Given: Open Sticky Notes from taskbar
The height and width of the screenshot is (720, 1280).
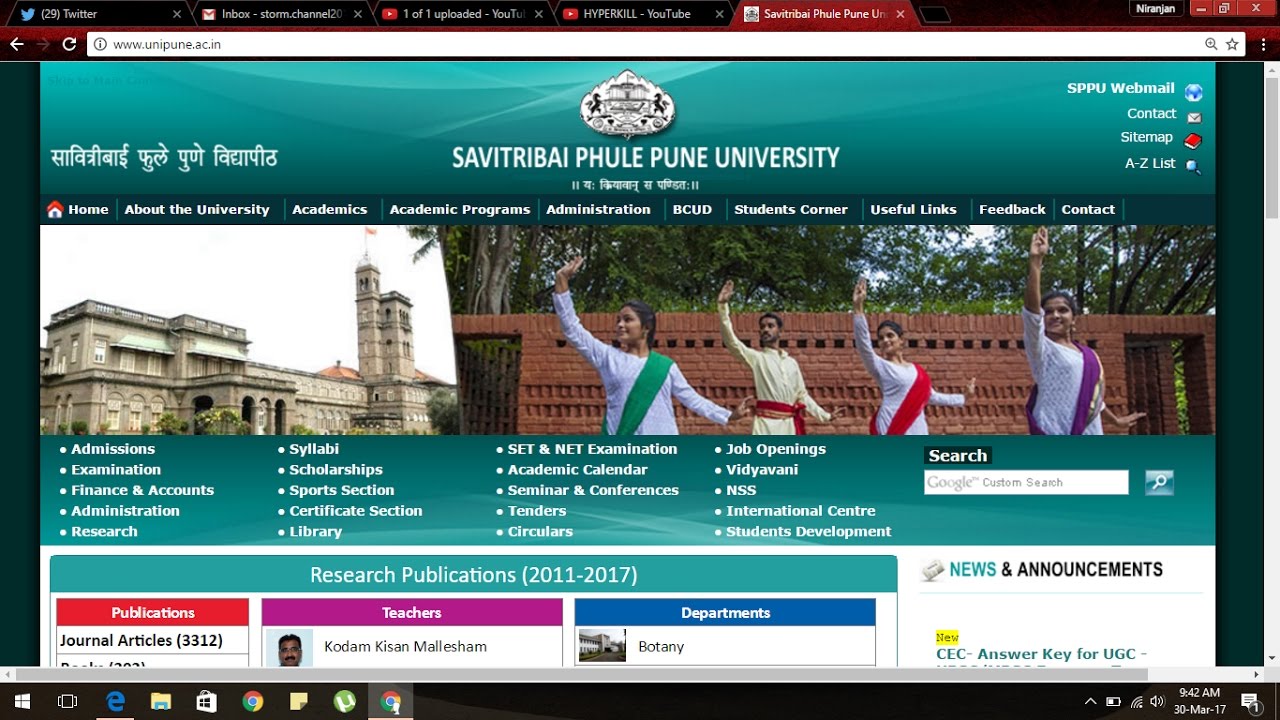Looking at the screenshot, I should [x=298, y=702].
